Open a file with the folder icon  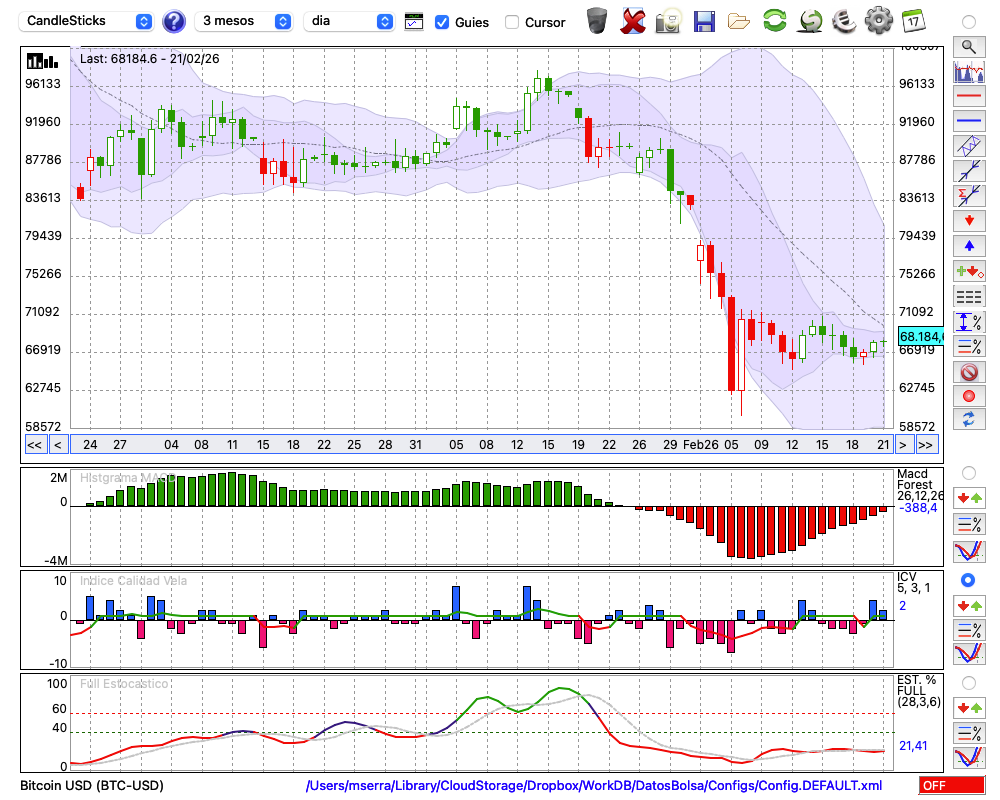pos(739,22)
